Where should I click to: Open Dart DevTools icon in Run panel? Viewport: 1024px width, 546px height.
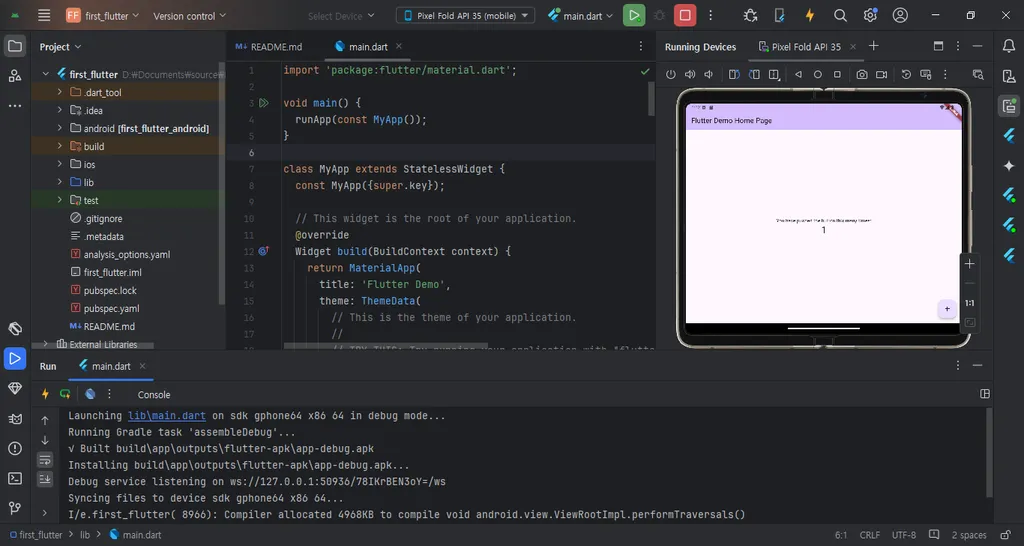click(x=90, y=394)
